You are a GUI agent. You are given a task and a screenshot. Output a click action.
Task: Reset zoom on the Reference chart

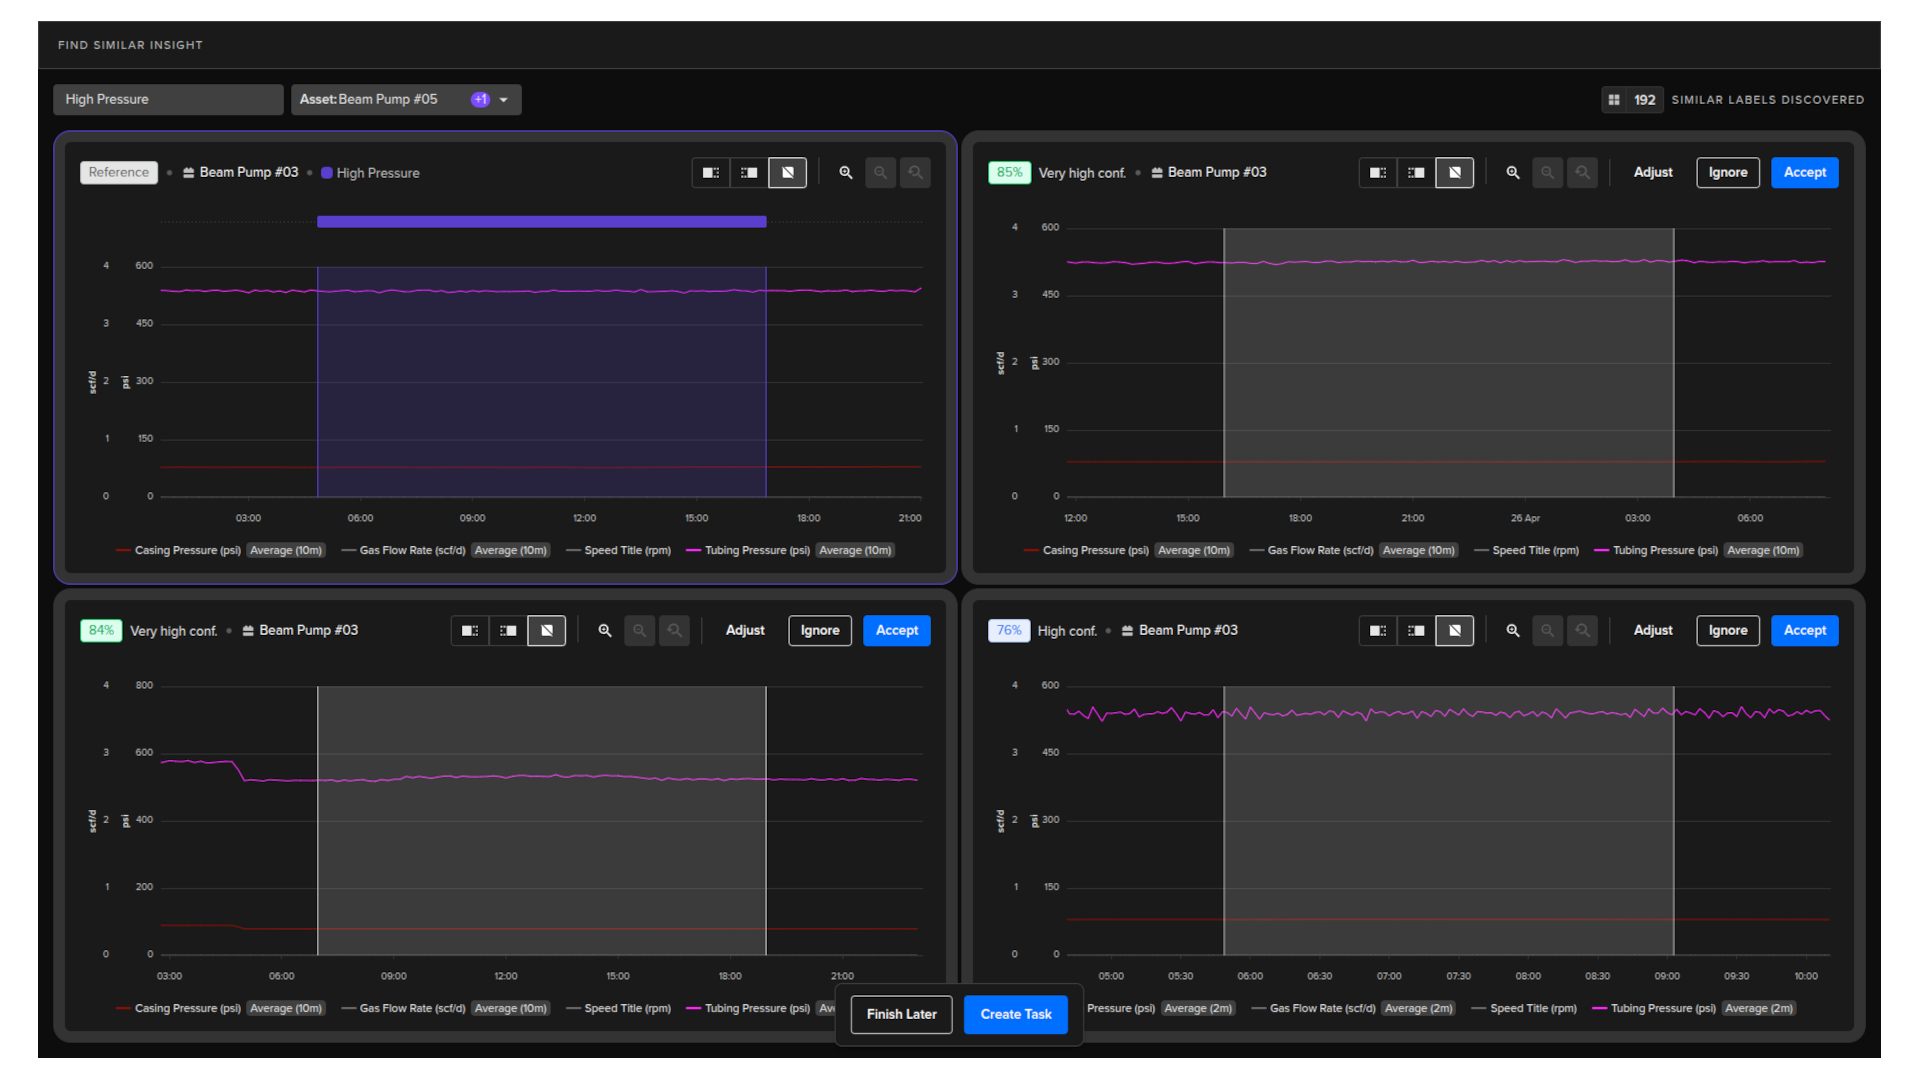(916, 173)
